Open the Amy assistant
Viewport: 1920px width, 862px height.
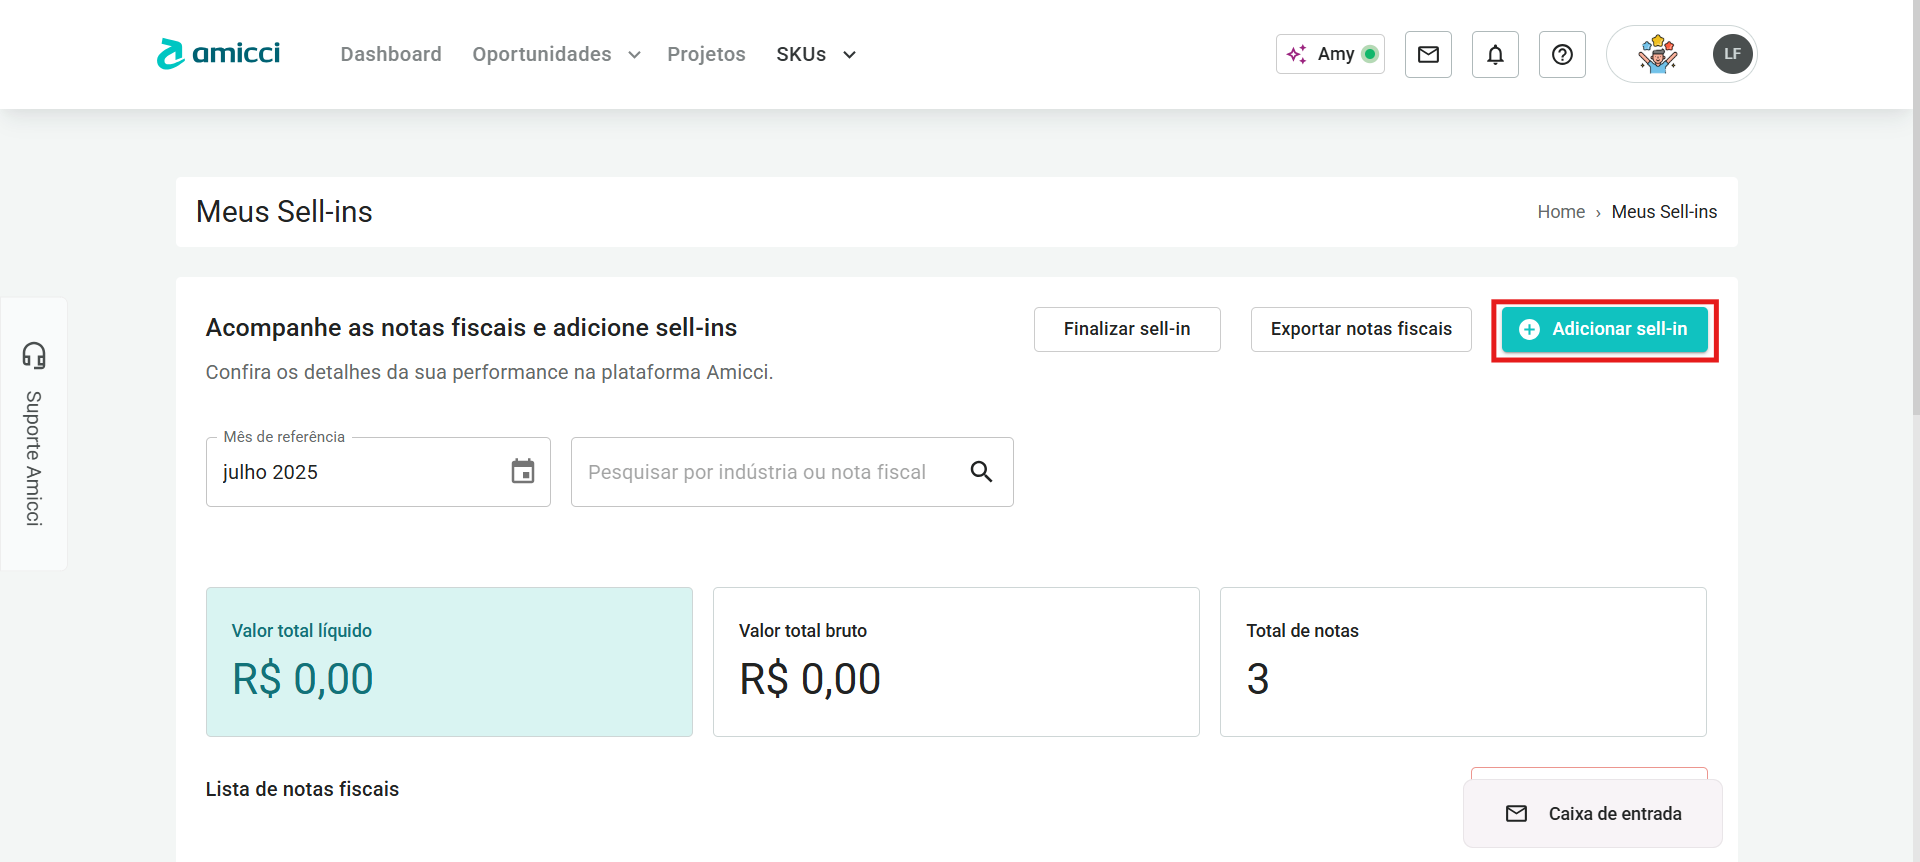click(1330, 54)
